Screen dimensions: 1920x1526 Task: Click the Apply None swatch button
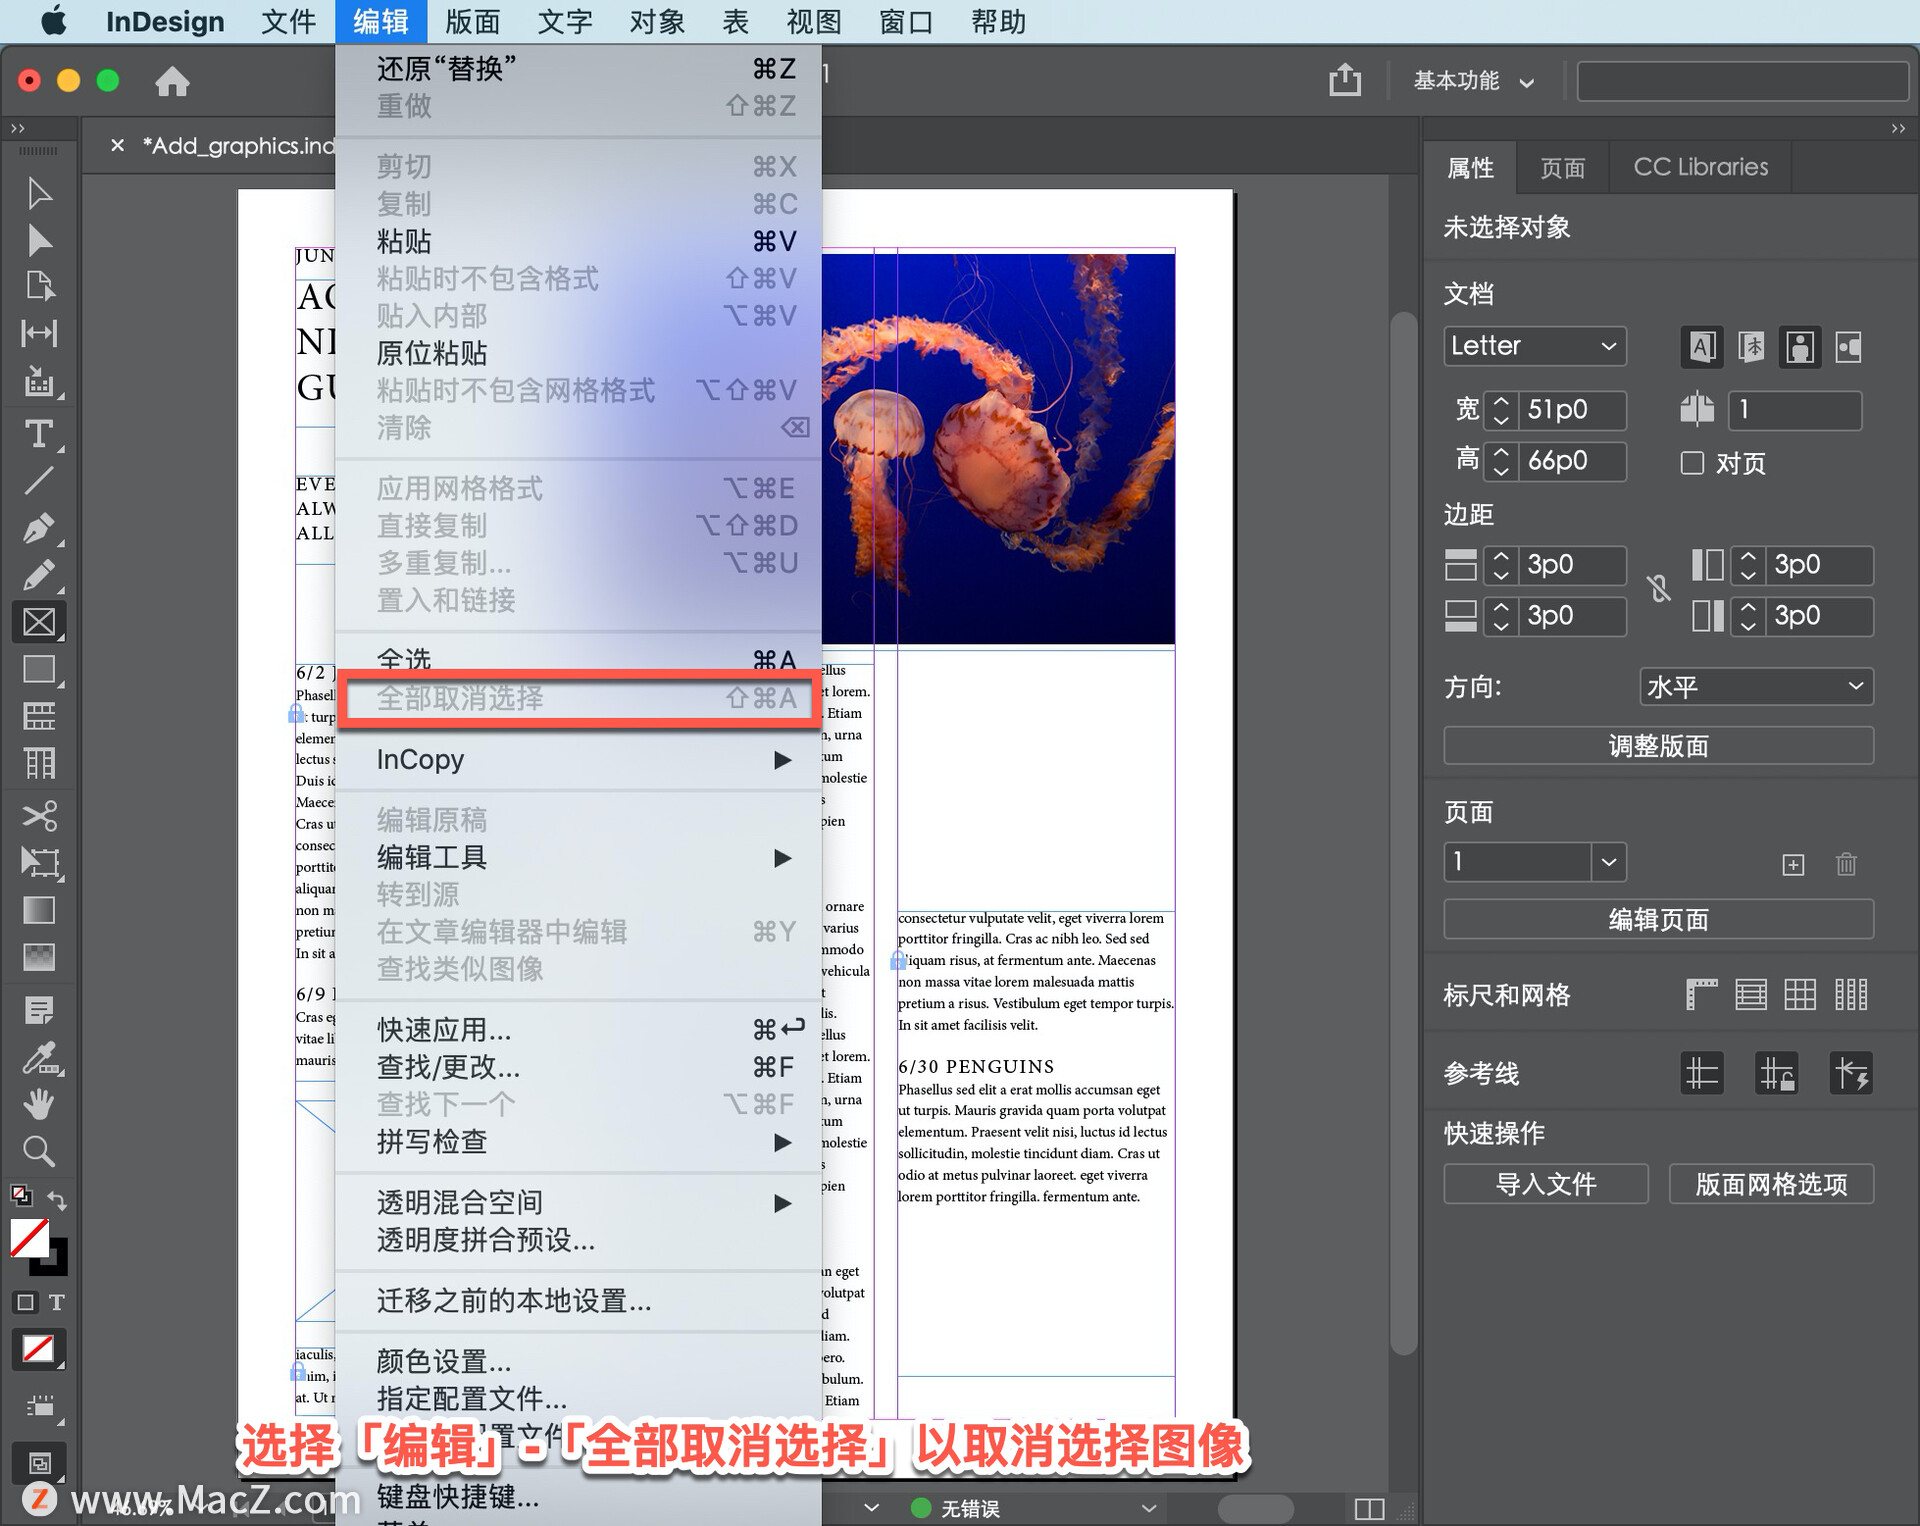pos(38,1349)
